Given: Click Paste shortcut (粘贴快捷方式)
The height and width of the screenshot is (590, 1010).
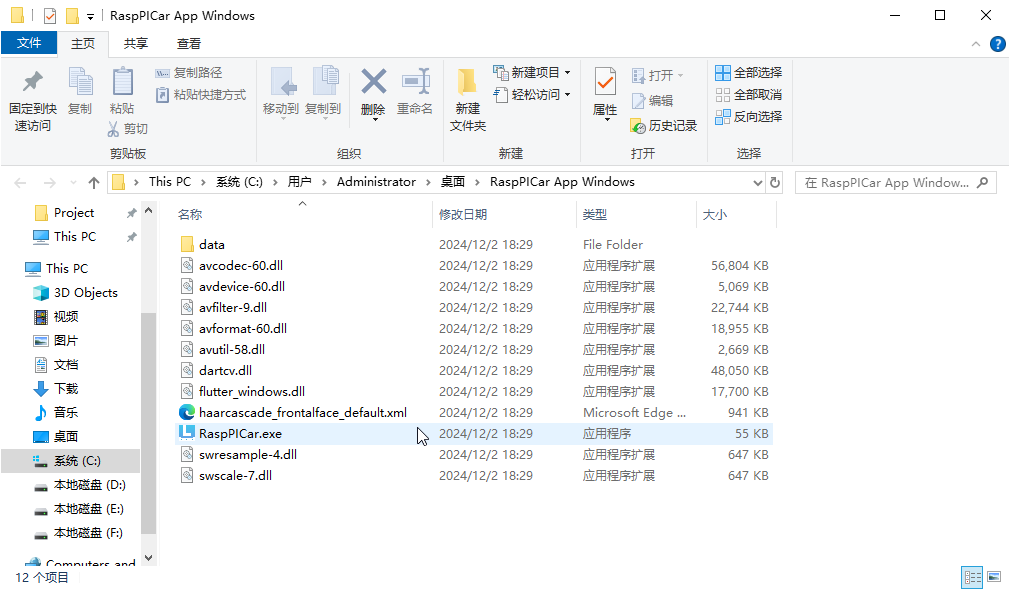Looking at the screenshot, I should [x=201, y=95].
